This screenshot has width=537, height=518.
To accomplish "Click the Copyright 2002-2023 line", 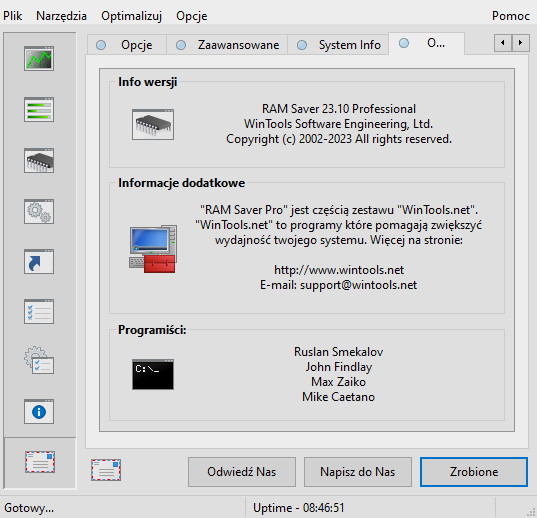I will pos(339,139).
